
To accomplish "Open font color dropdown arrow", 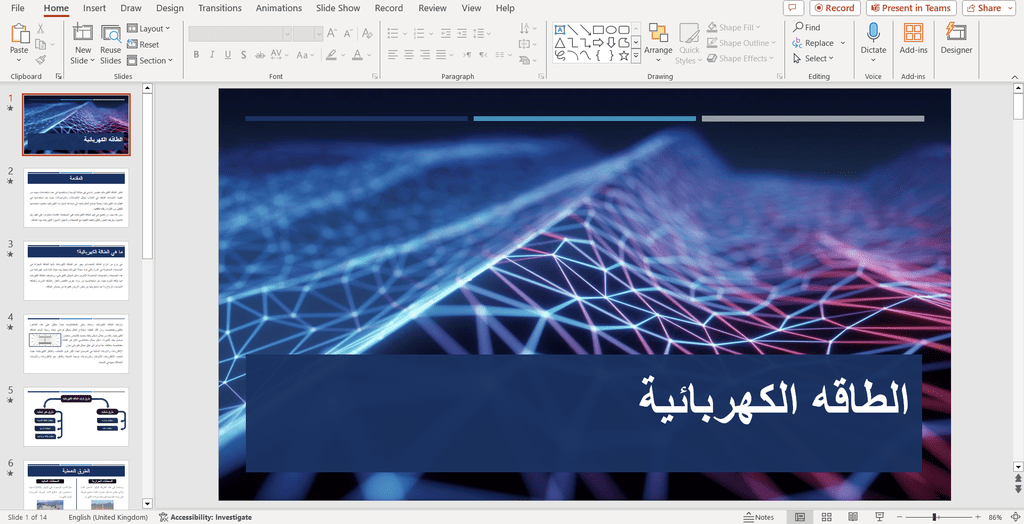I will [x=370, y=55].
